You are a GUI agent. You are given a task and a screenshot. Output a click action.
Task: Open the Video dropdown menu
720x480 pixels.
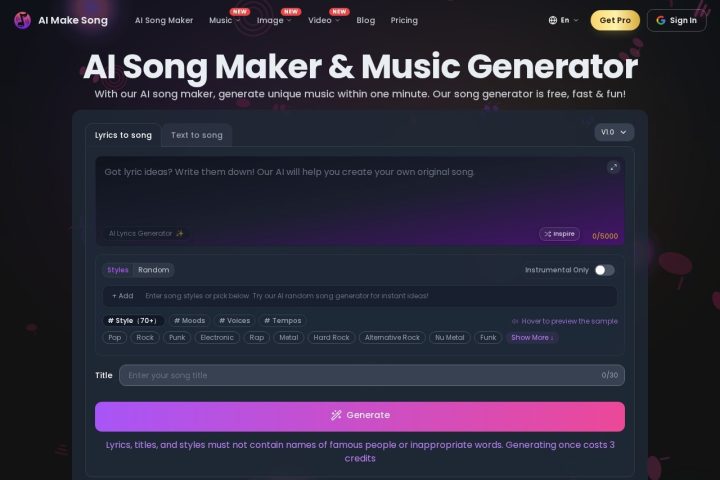tap(324, 20)
